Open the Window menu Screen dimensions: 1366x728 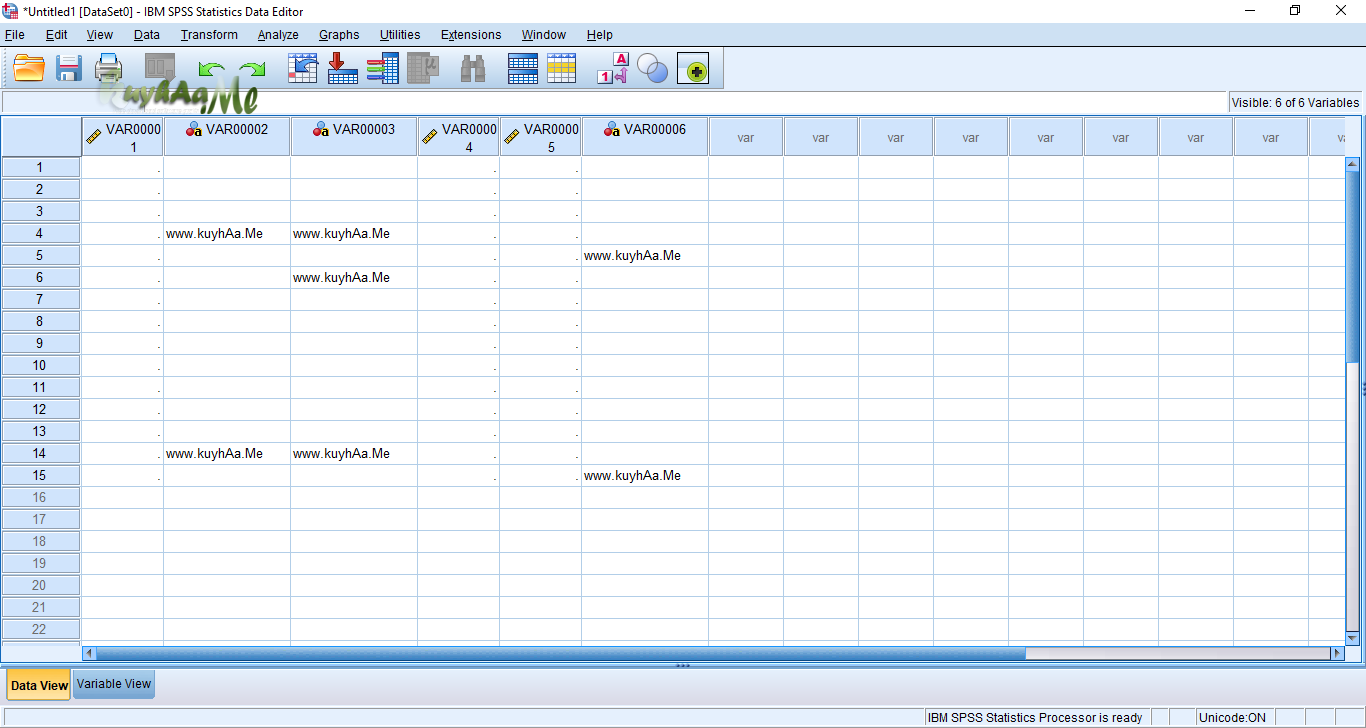tap(544, 34)
